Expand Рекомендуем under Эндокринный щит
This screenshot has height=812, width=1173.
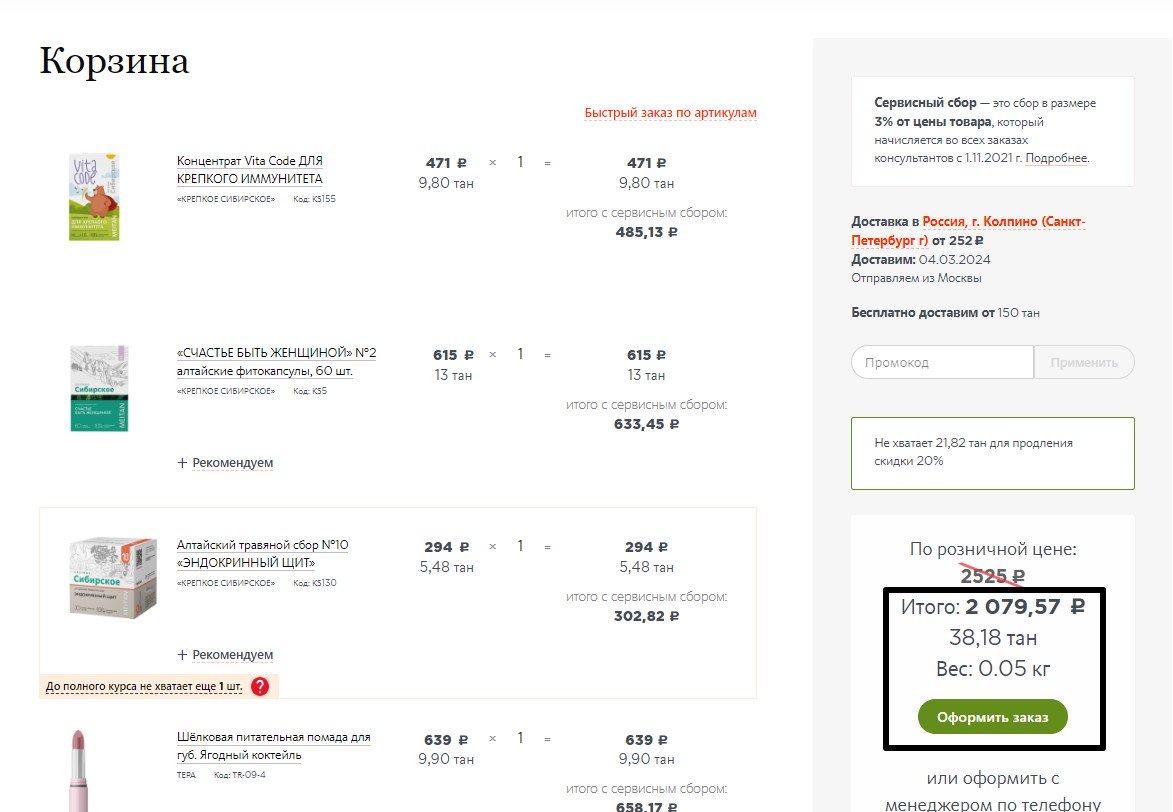[x=225, y=655]
